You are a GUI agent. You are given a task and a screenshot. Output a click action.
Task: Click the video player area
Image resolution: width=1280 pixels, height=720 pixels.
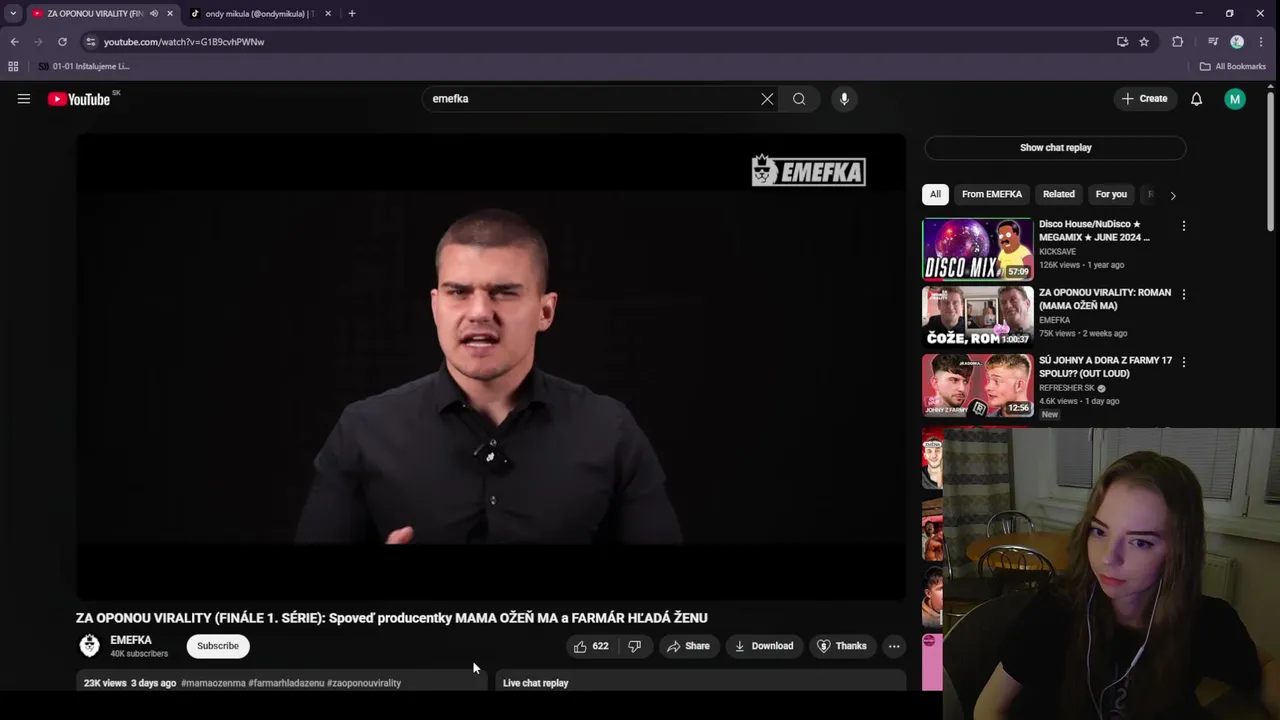pos(491,366)
